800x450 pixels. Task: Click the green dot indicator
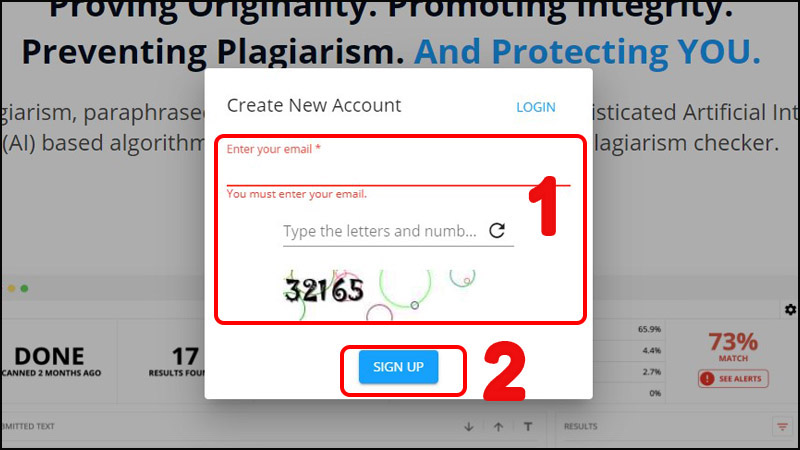pos(24,288)
